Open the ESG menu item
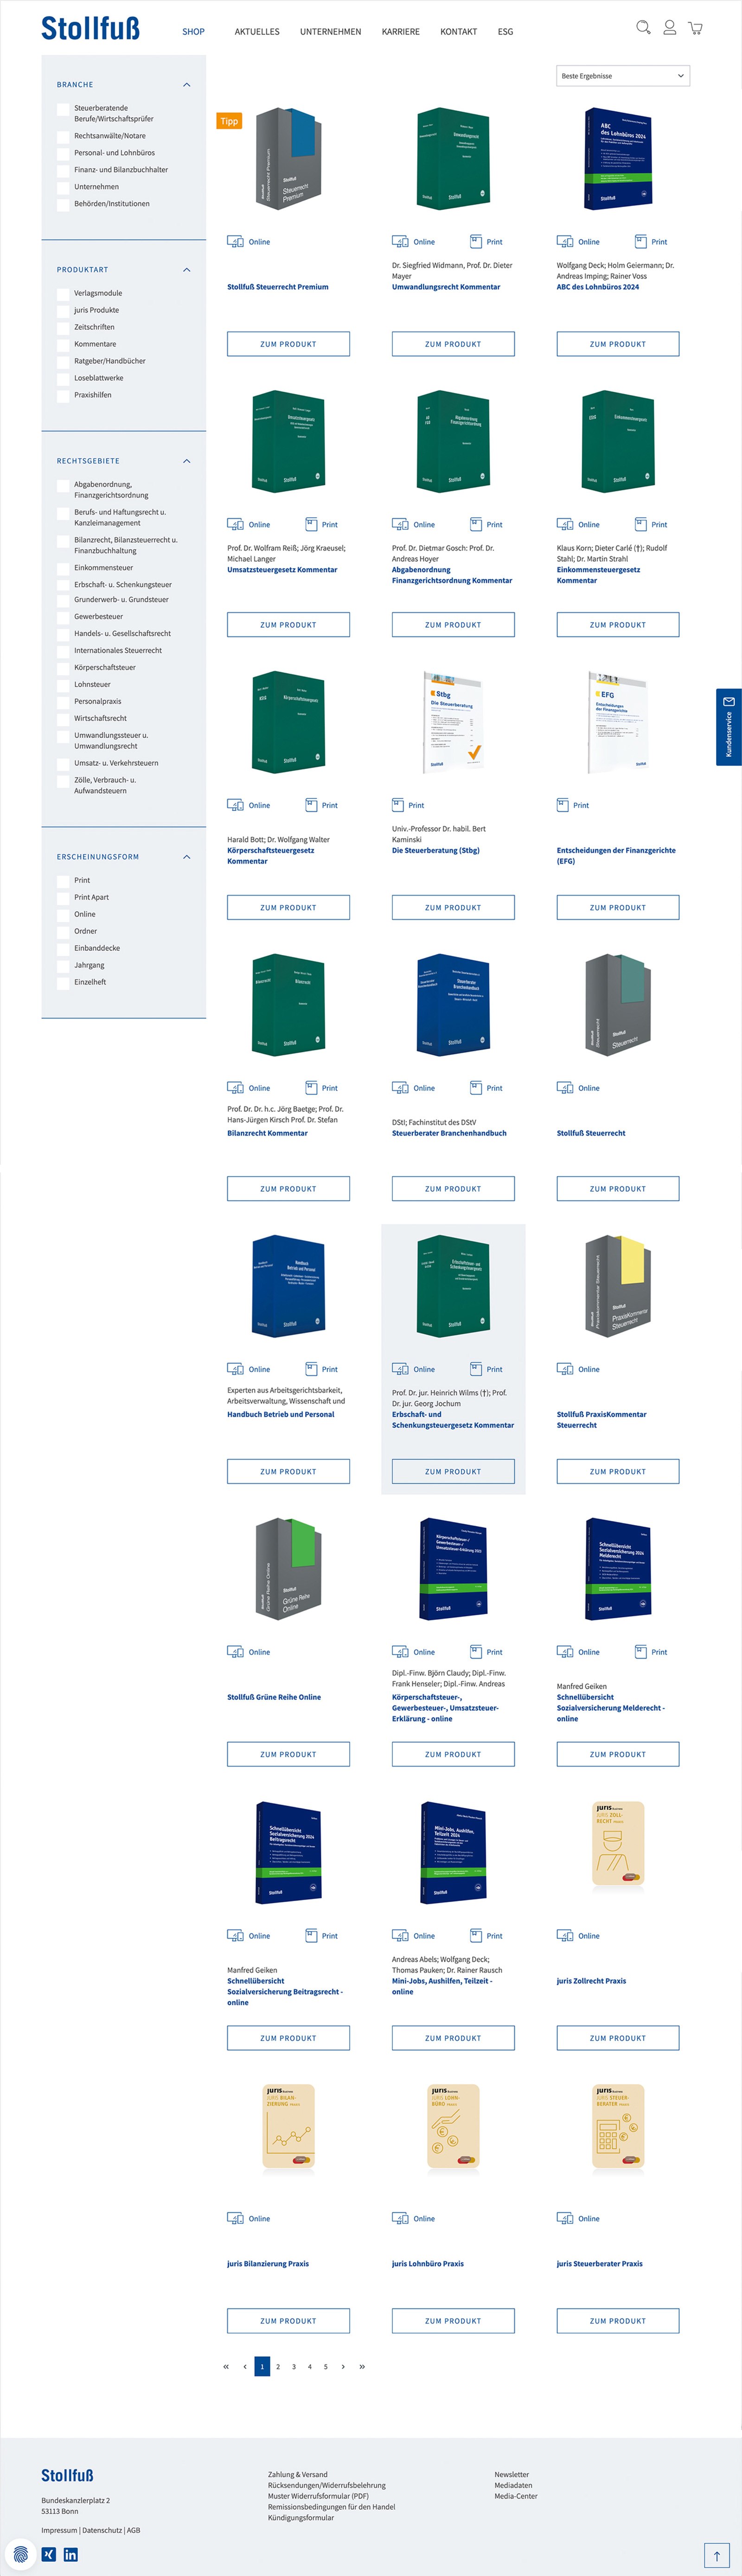 (x=506, y=32)
